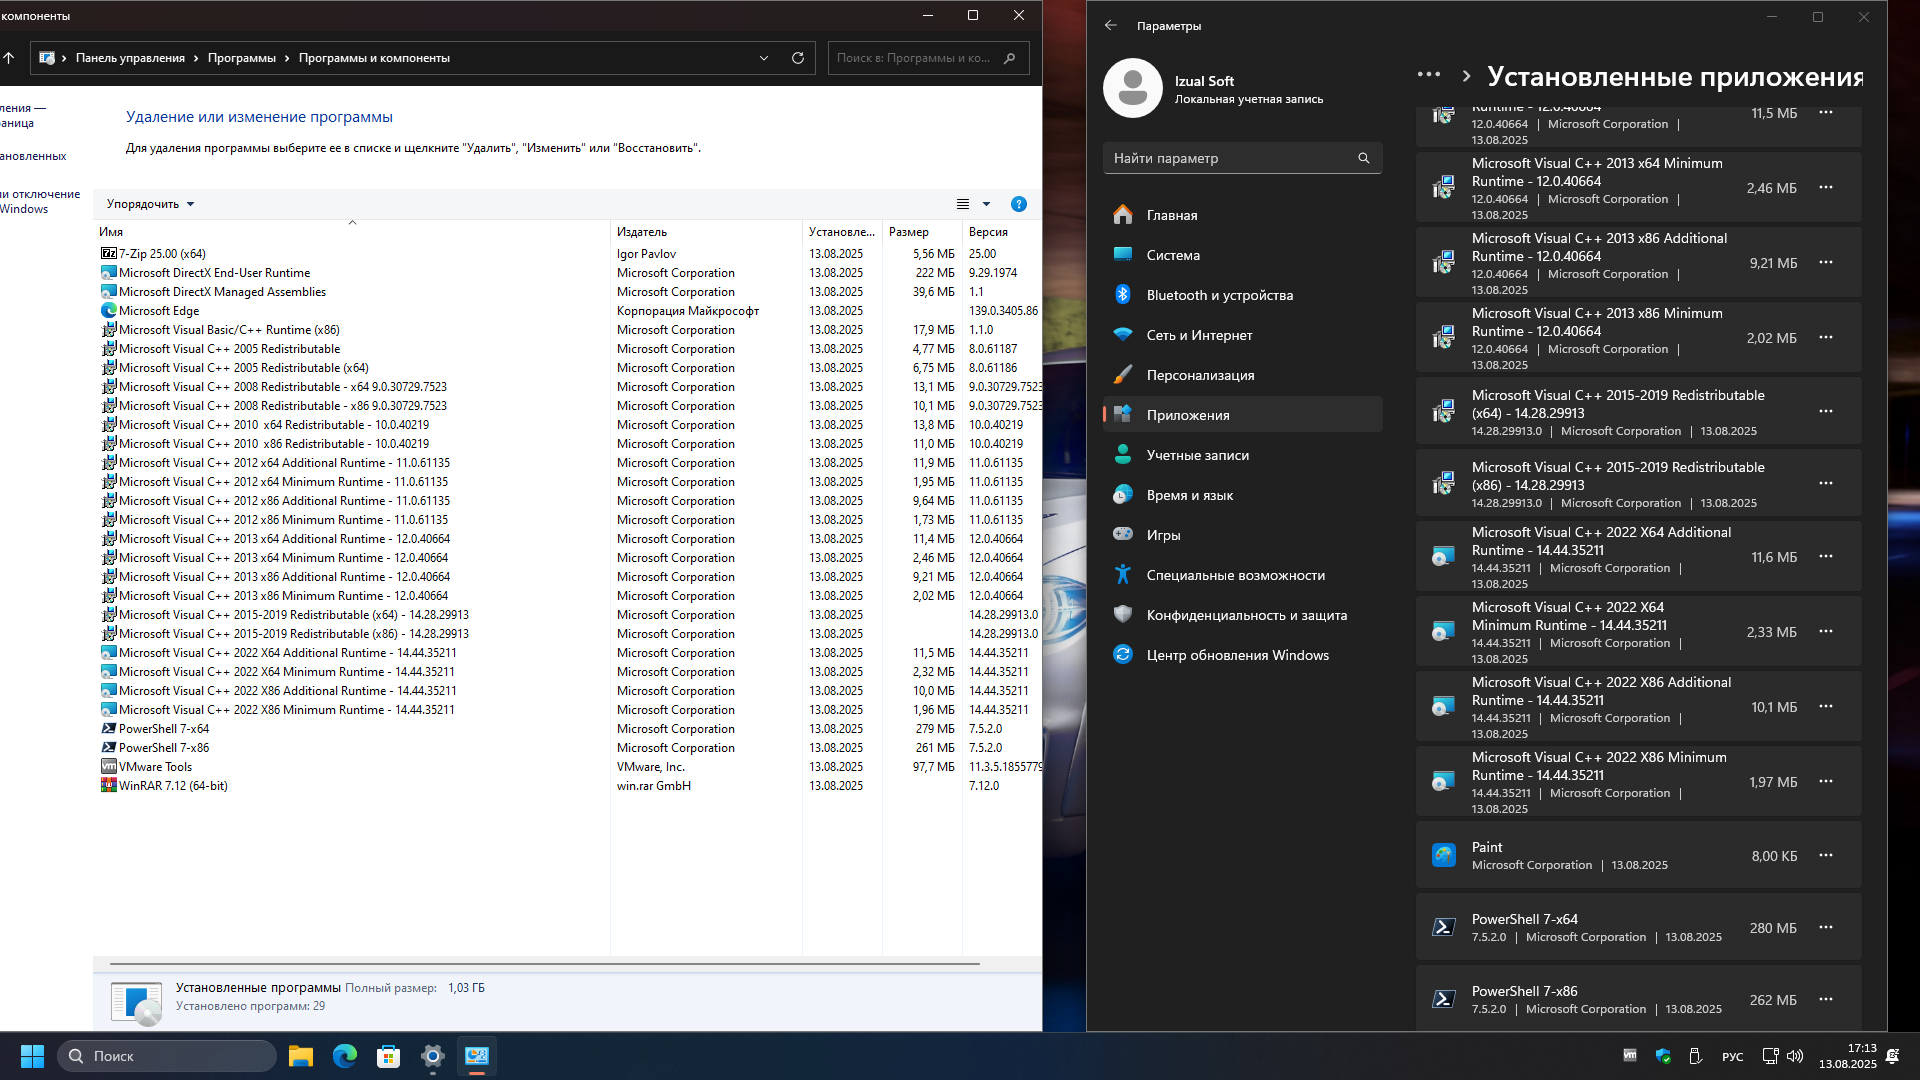This screenshot has width=1920, height=1080.
Task: Open Система settings section
Action: pyautogui.click(x=1242, y=255)
